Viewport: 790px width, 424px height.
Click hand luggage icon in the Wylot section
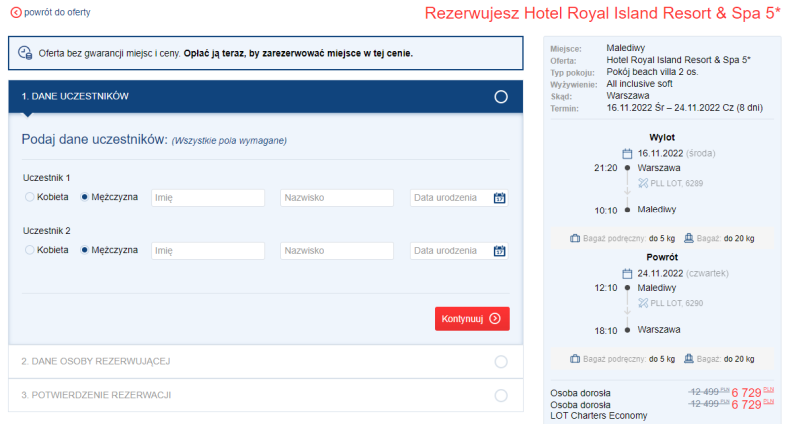[x=575, y=238]
